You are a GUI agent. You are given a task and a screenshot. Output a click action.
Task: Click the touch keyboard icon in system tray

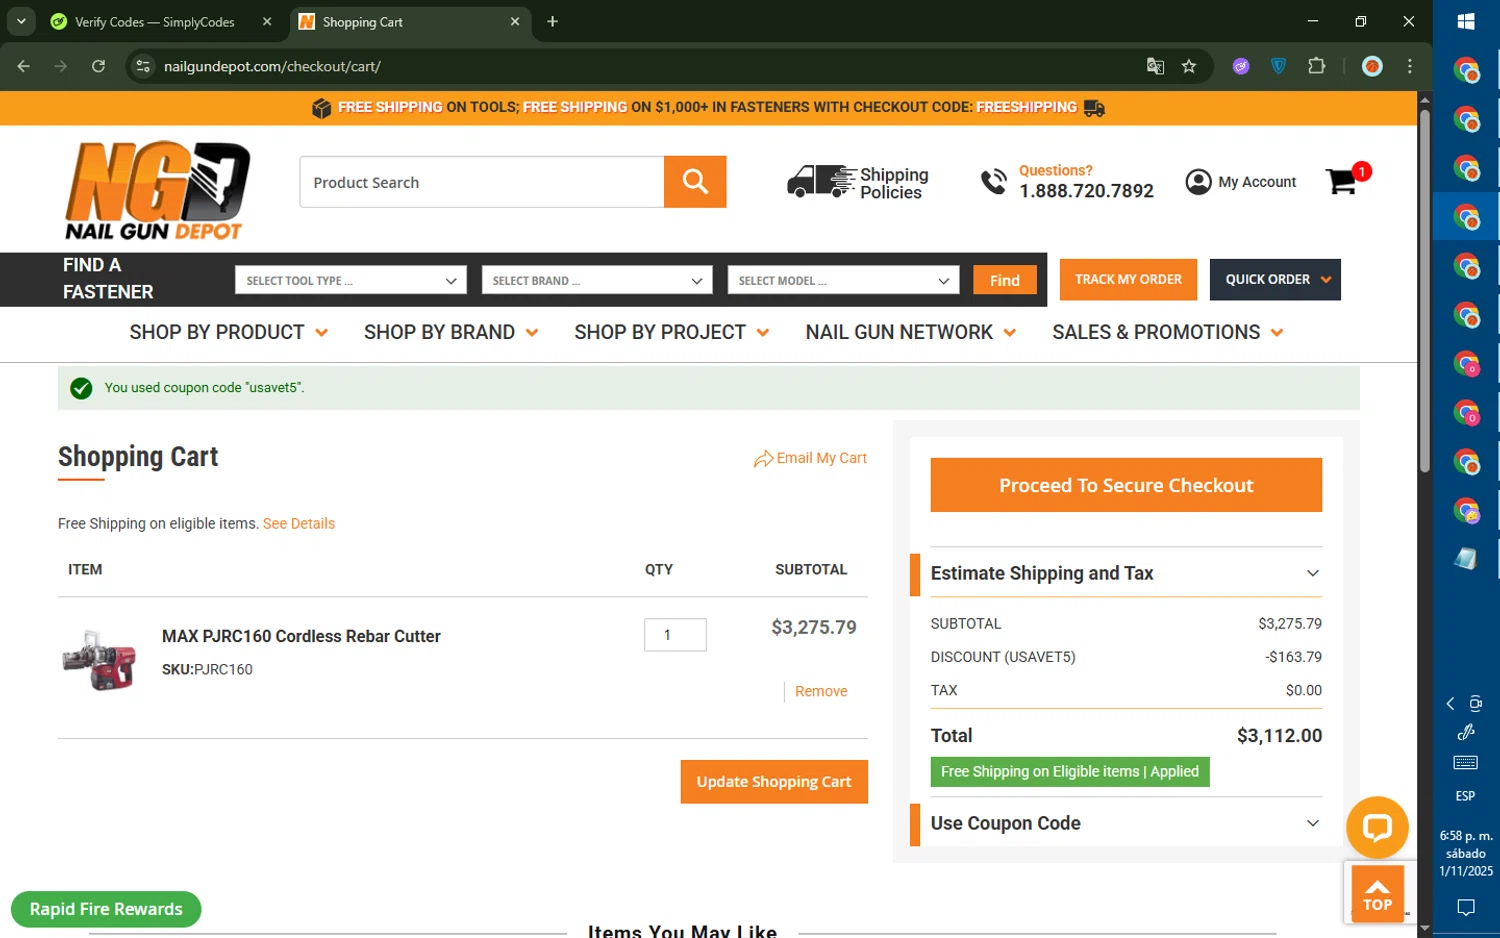pos(1466,763)
